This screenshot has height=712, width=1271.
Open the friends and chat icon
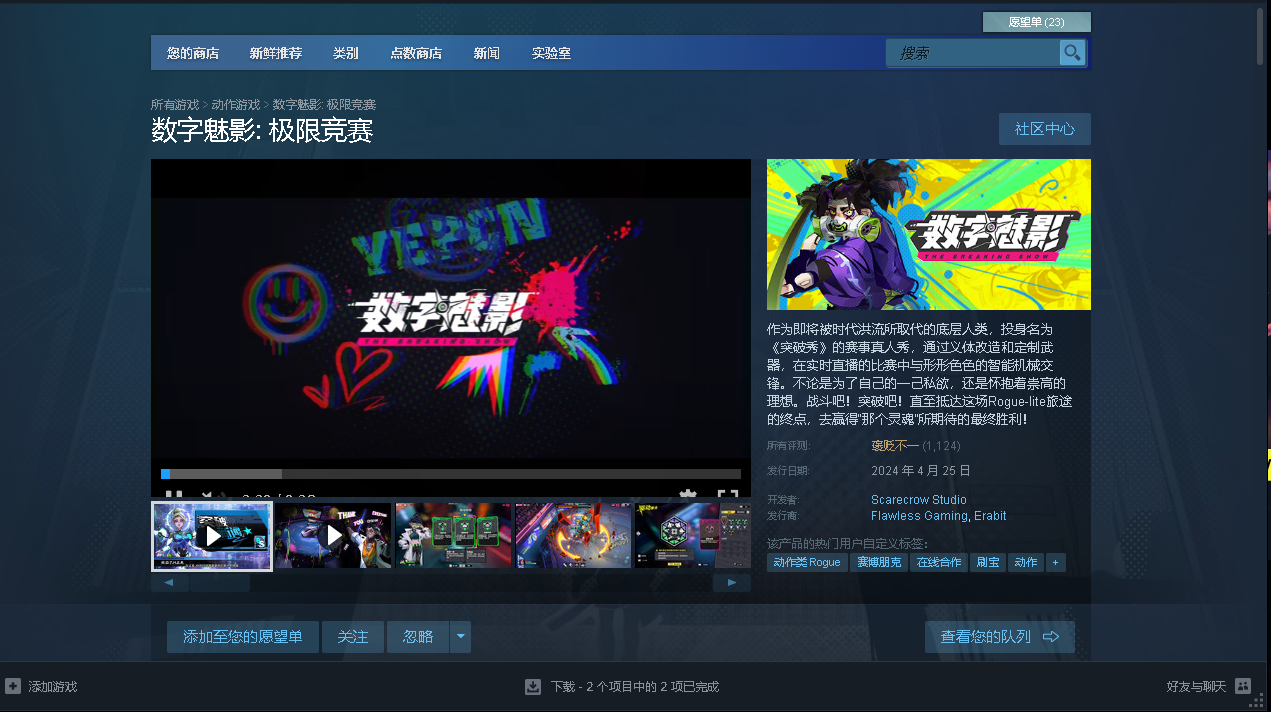point(1242,686)
